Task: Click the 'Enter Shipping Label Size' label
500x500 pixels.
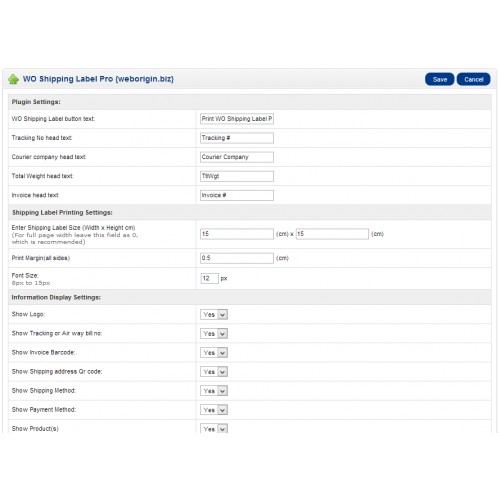Action: pyautogui.click(x=73, y=228)
